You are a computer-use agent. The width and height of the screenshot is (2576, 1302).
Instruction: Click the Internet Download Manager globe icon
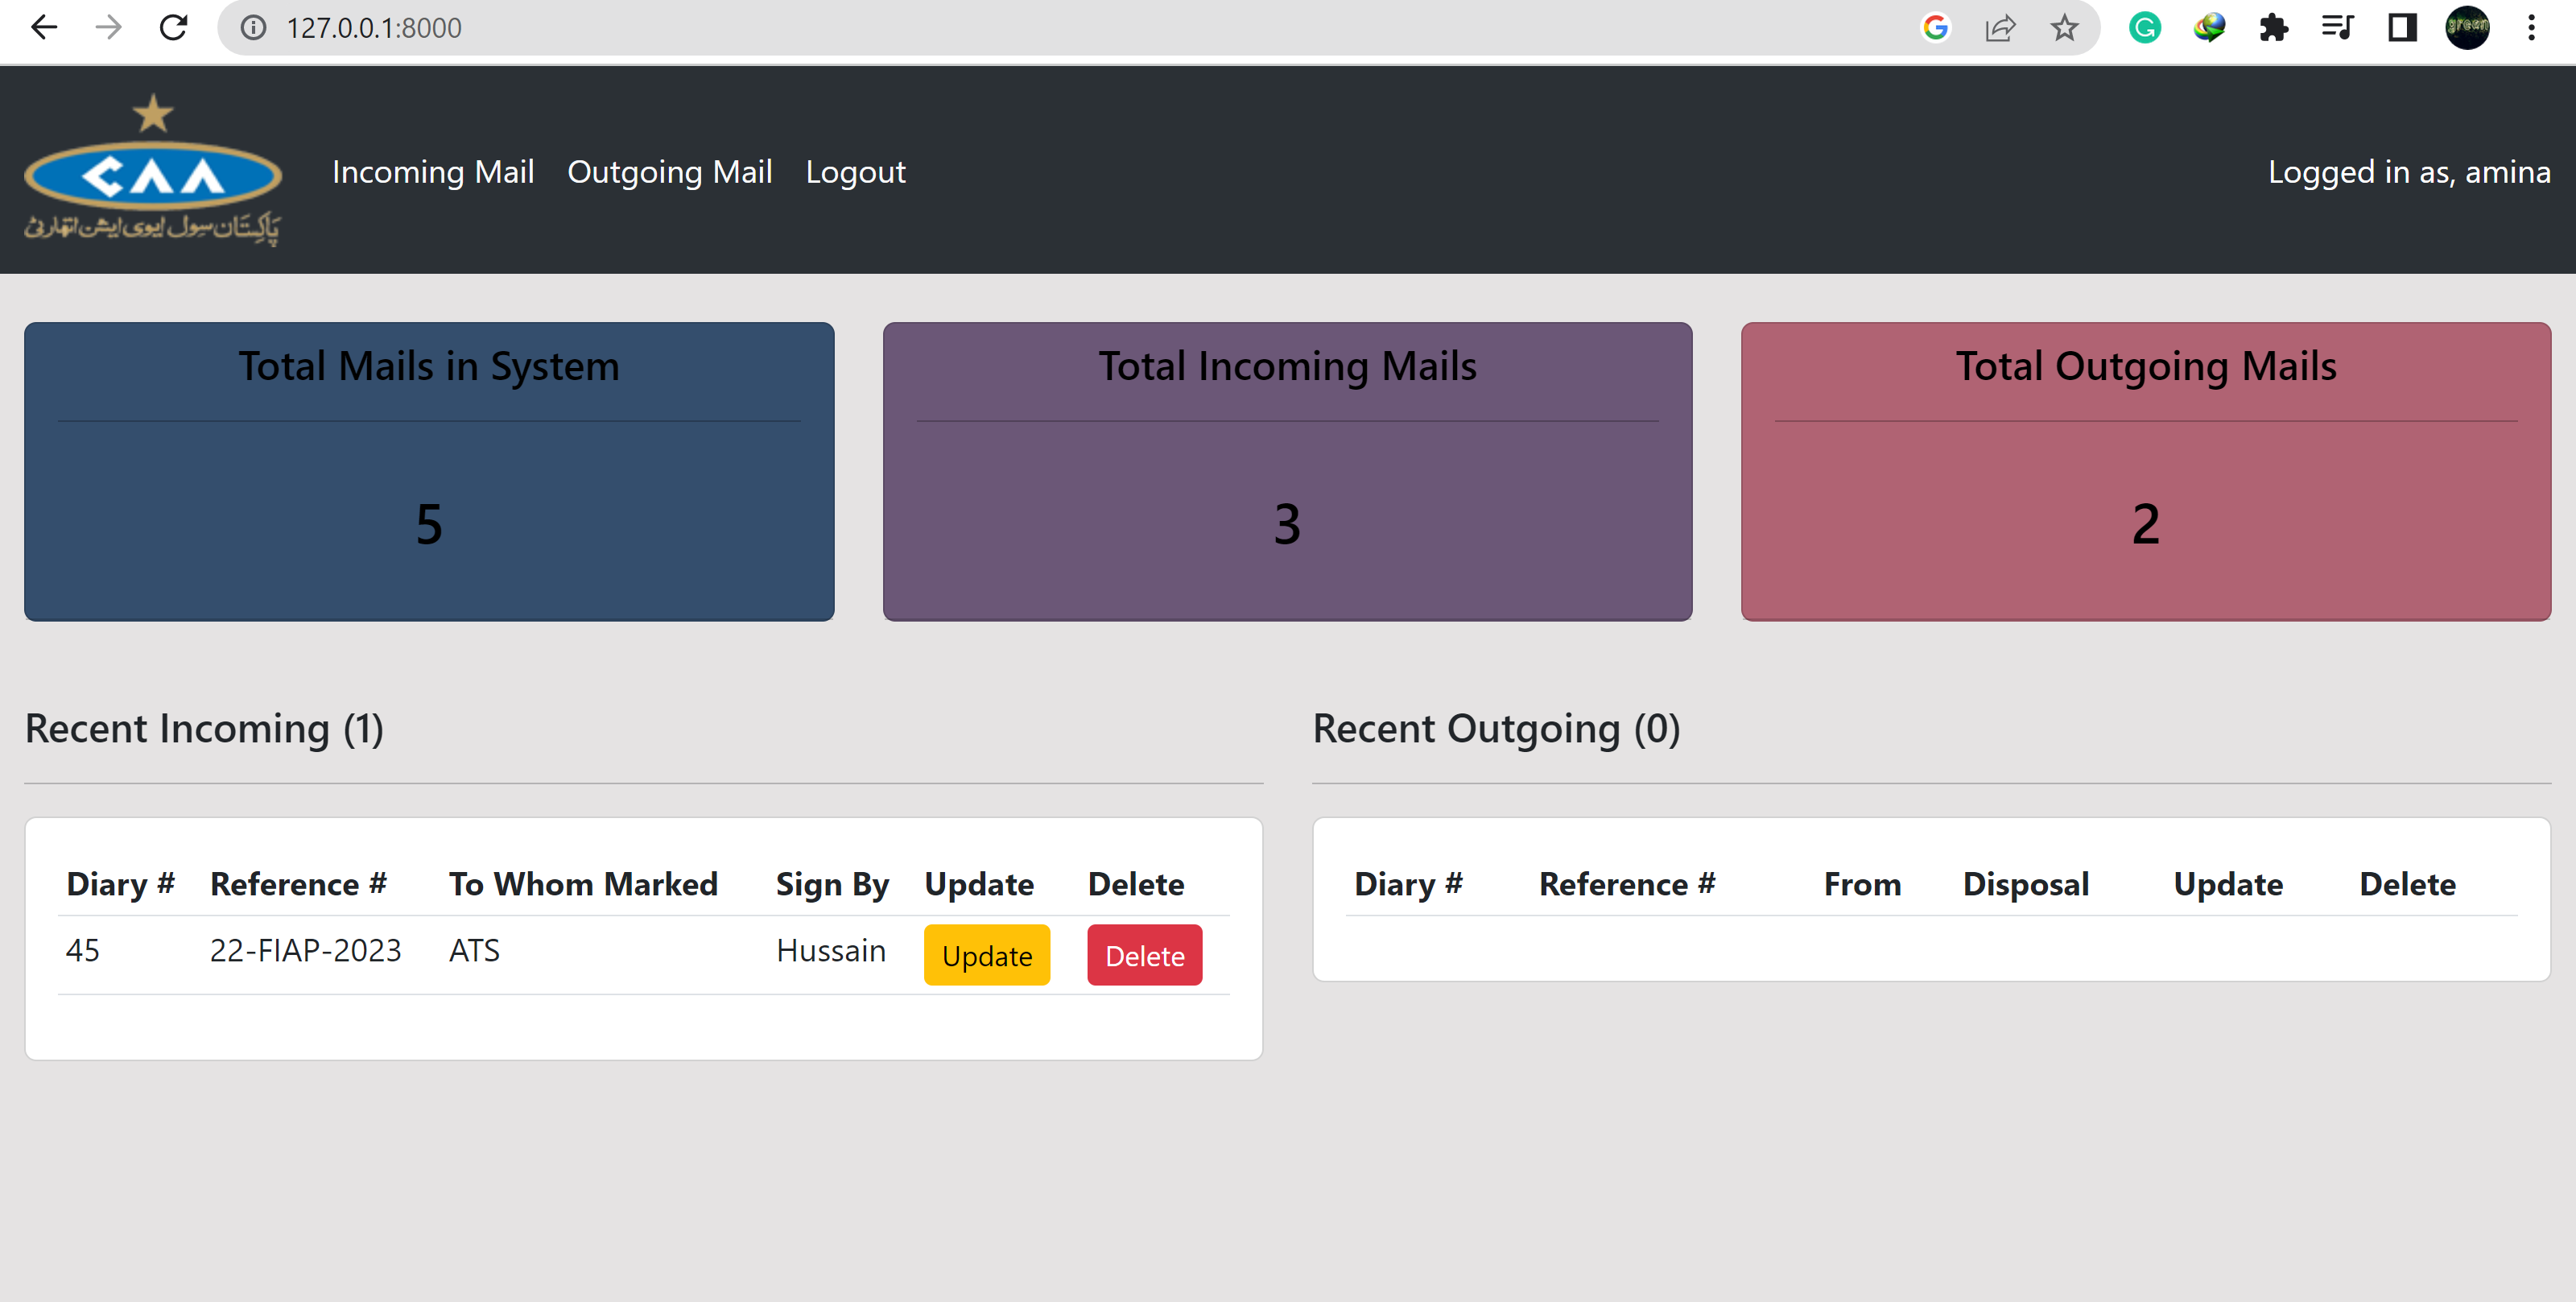click(2209, 27)
